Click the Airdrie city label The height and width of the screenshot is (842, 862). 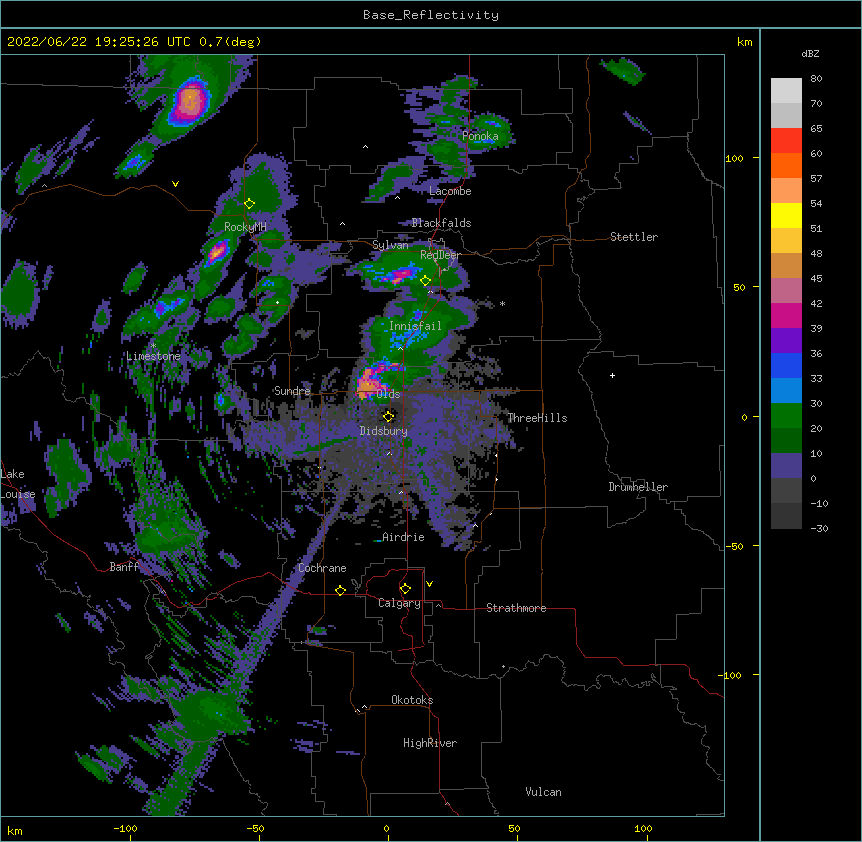[x=403, y=537]
